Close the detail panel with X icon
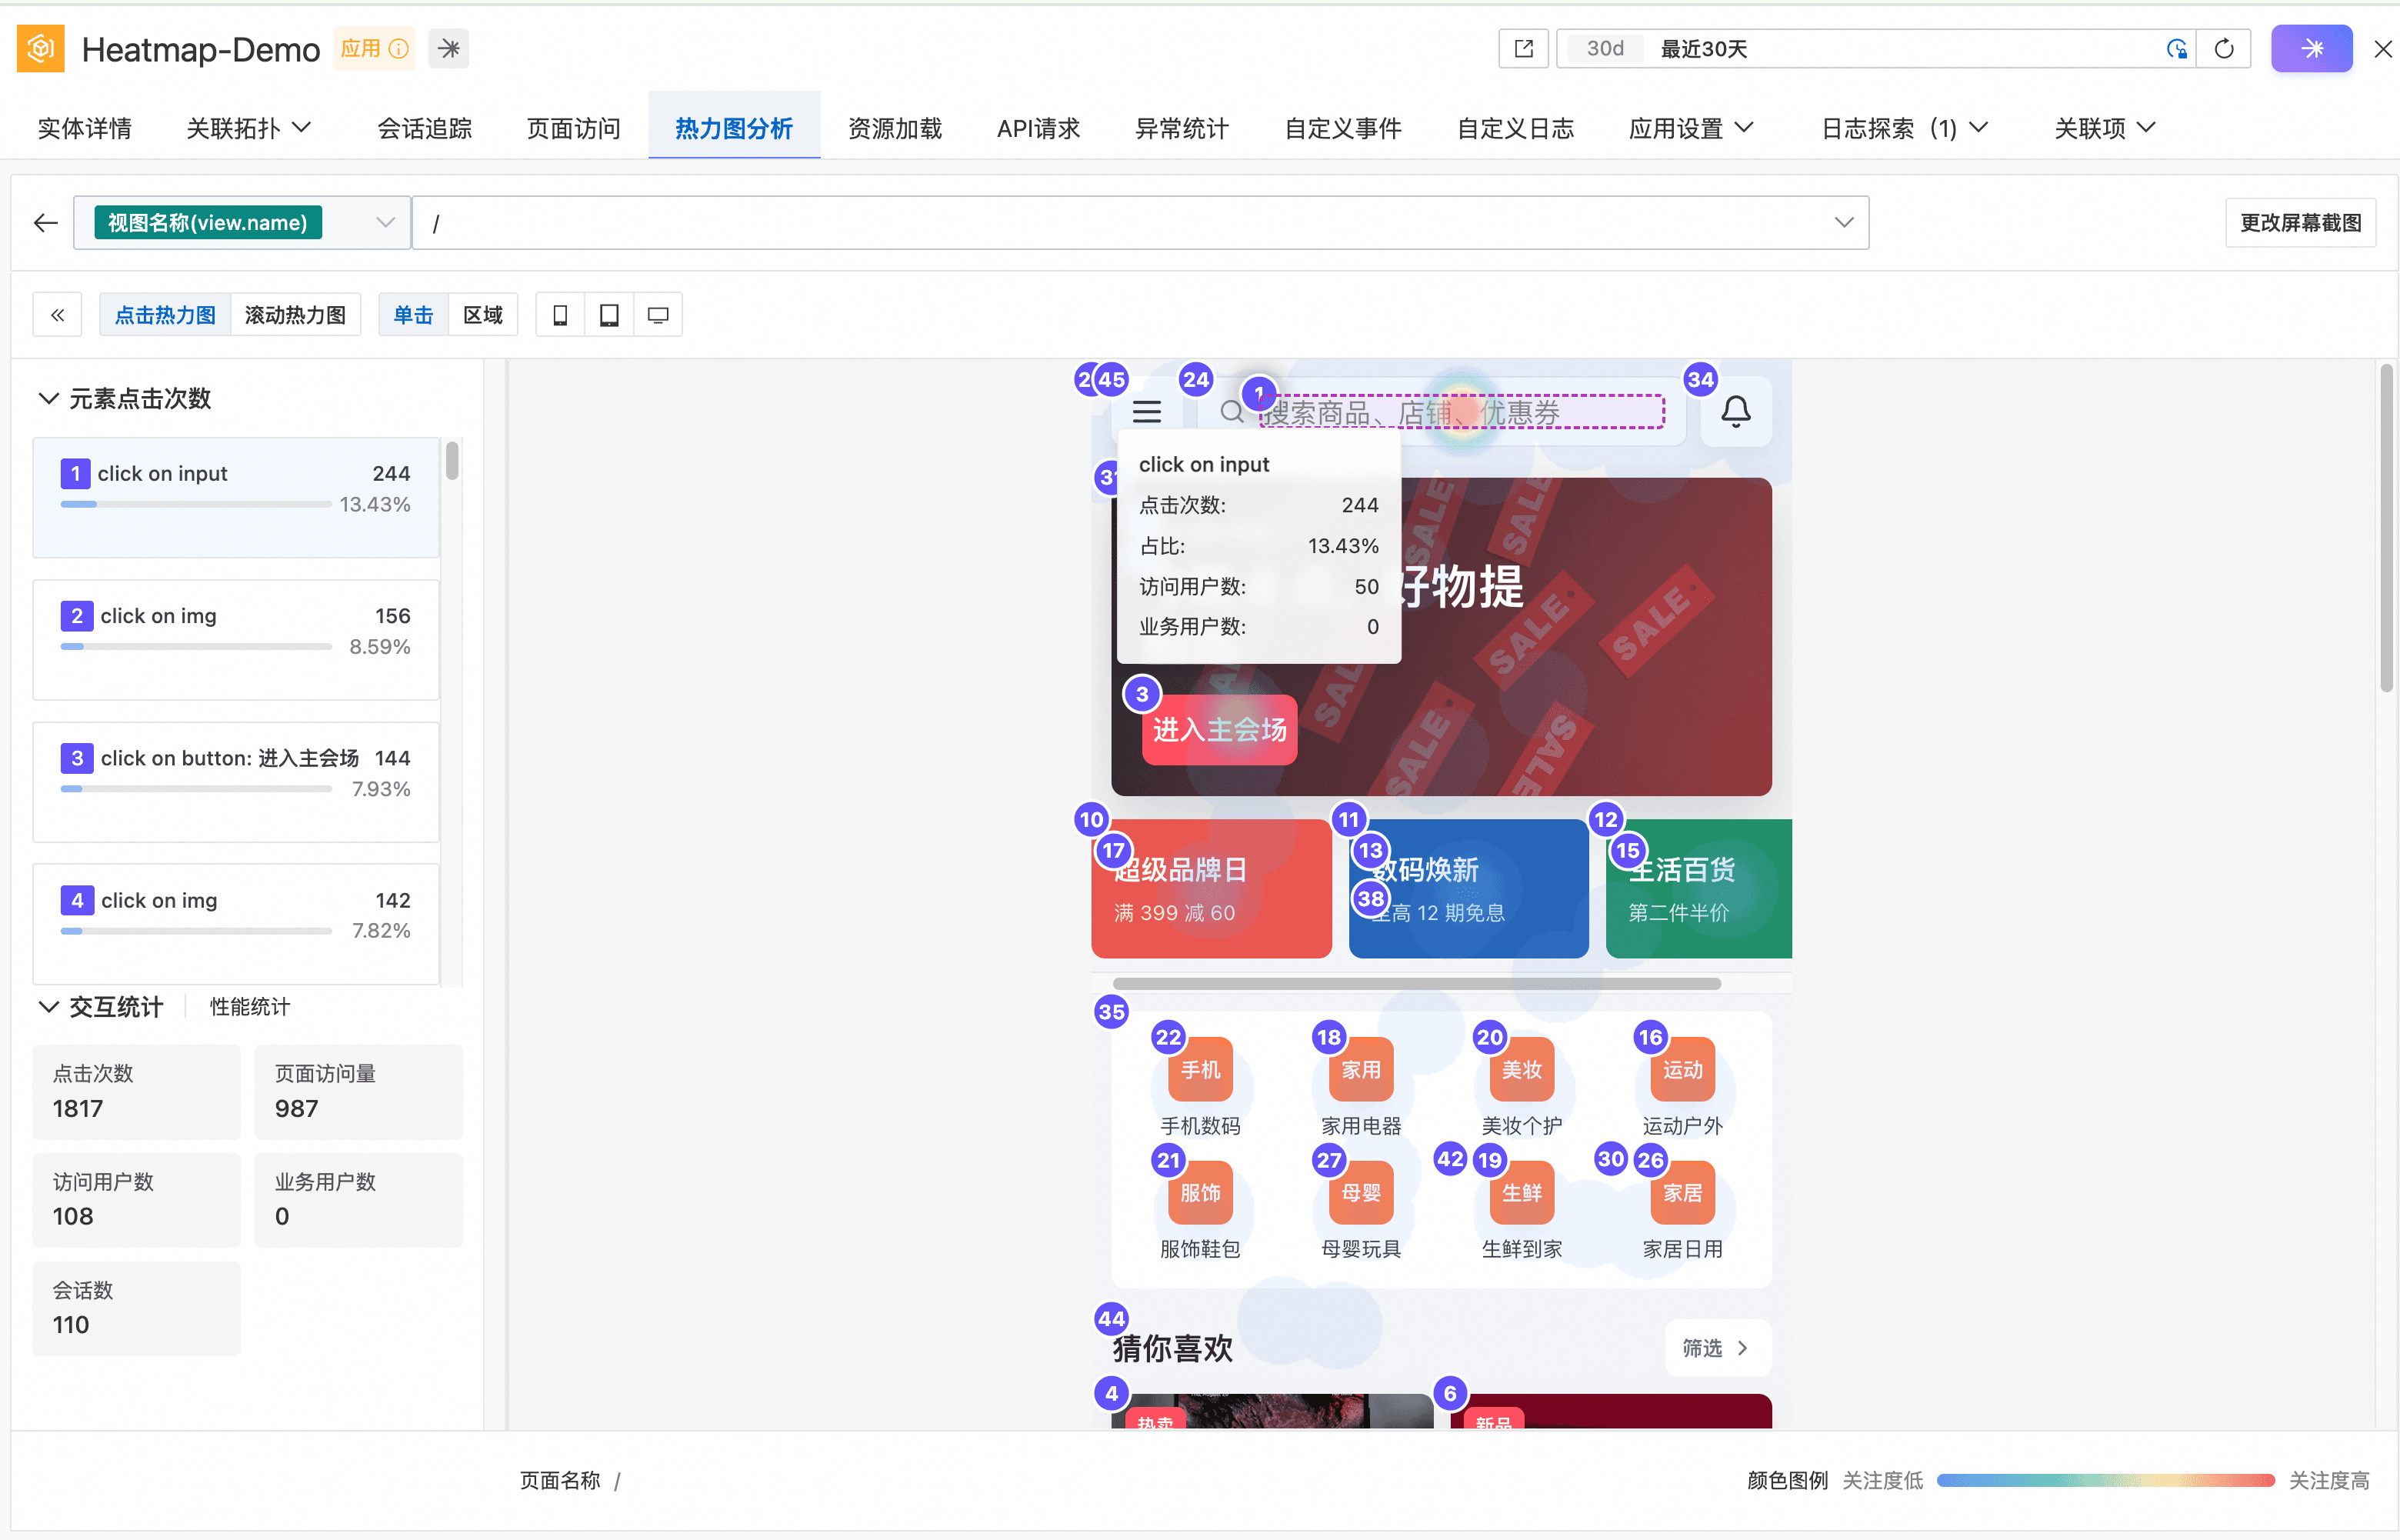Image resolution: width=2400 pixels, height=1540 pixels. pos(2383,49)
